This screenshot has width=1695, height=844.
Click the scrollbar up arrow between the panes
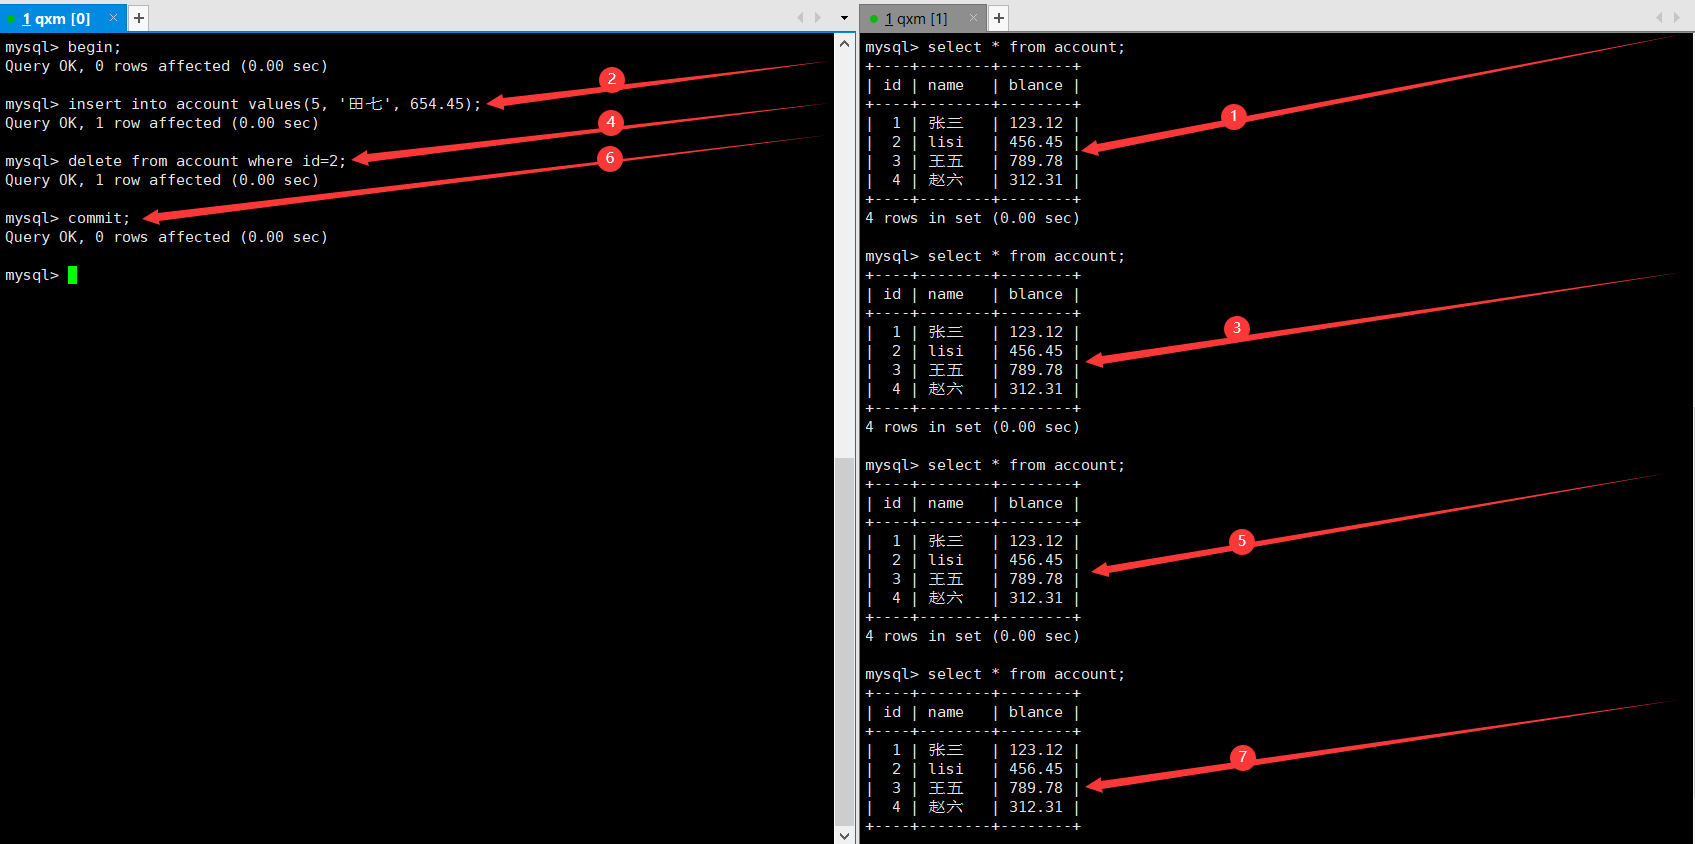click(845, 44)
